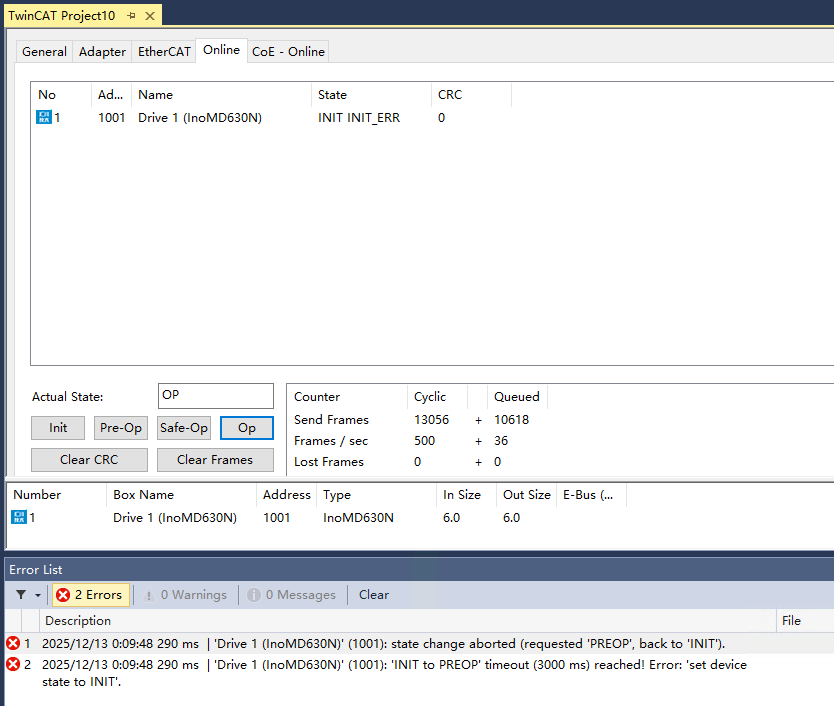Image resolution: width=834 pixels, height=706 pixels.
Task: Click the Cyclic column header
Action: [438, 397]
